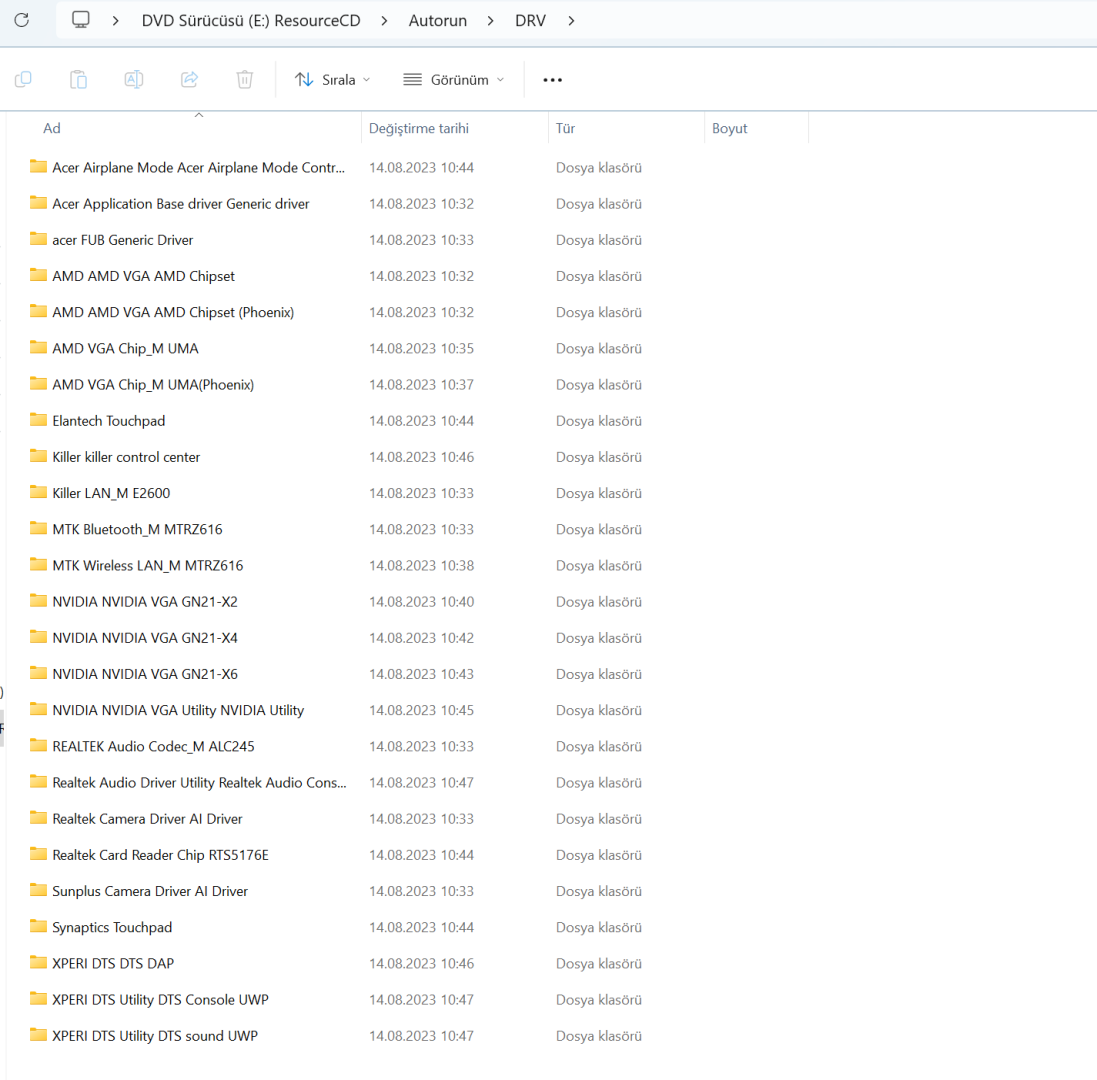Click the Delete trash icon

[245, 80]
